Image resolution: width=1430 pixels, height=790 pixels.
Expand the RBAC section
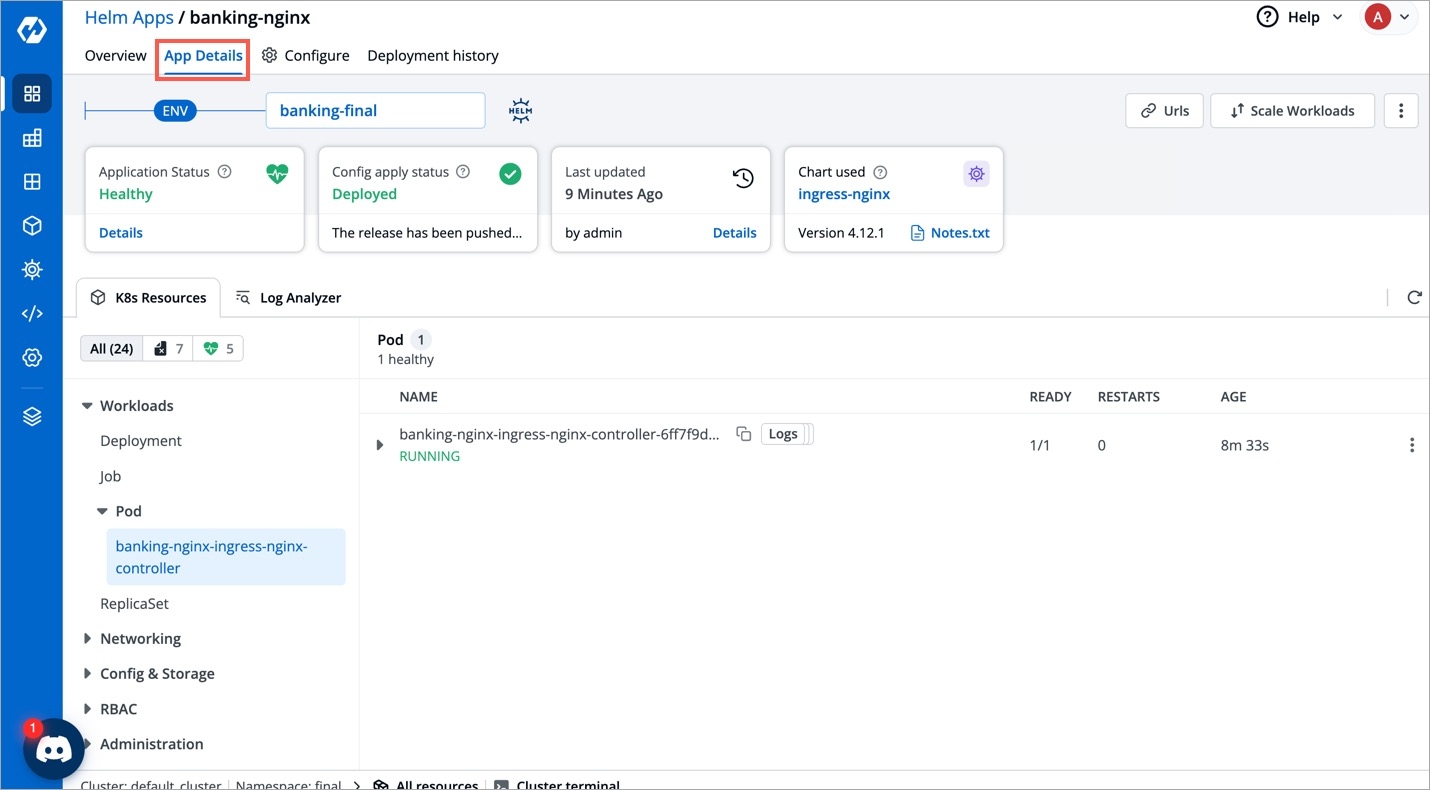point(88,709)
